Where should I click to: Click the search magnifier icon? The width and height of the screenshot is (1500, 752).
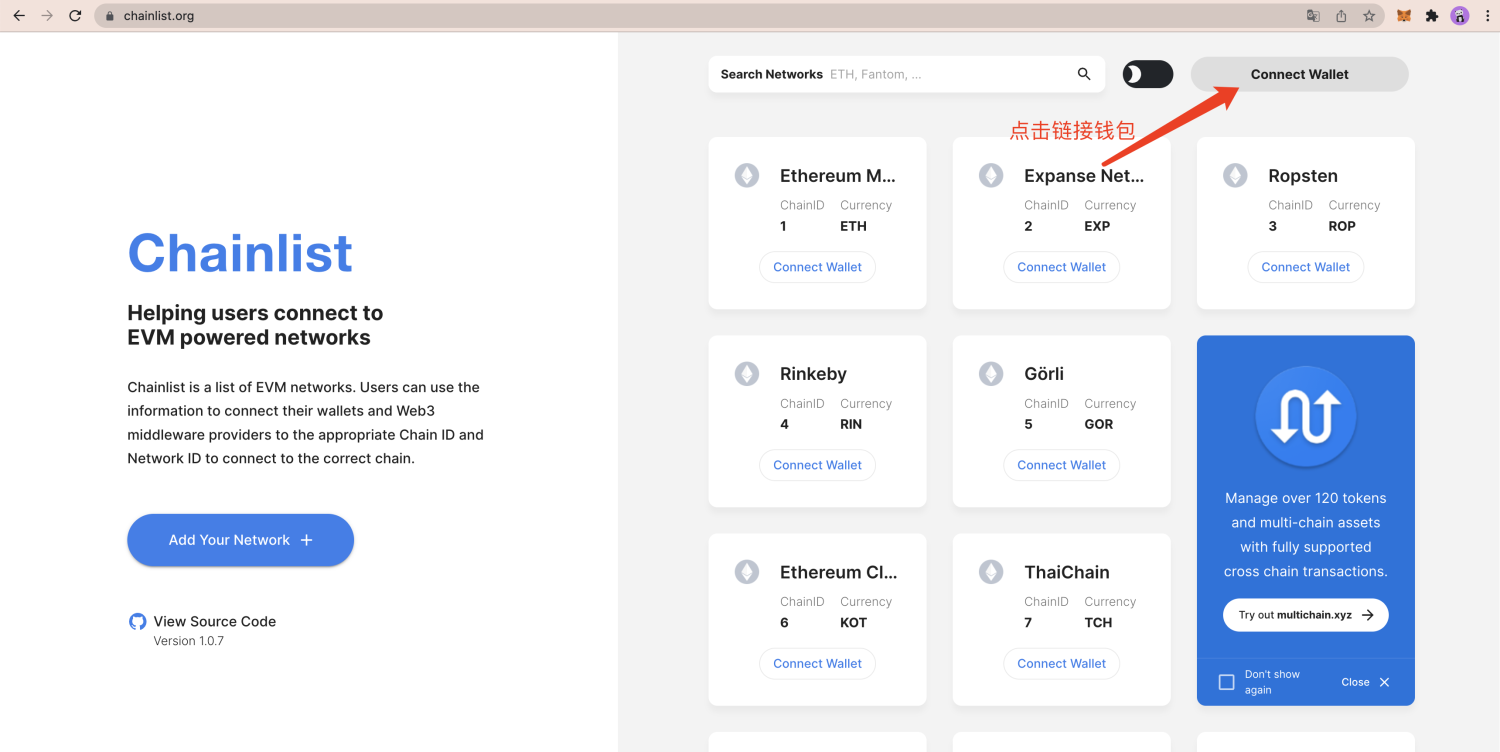tap(1084, 74)
